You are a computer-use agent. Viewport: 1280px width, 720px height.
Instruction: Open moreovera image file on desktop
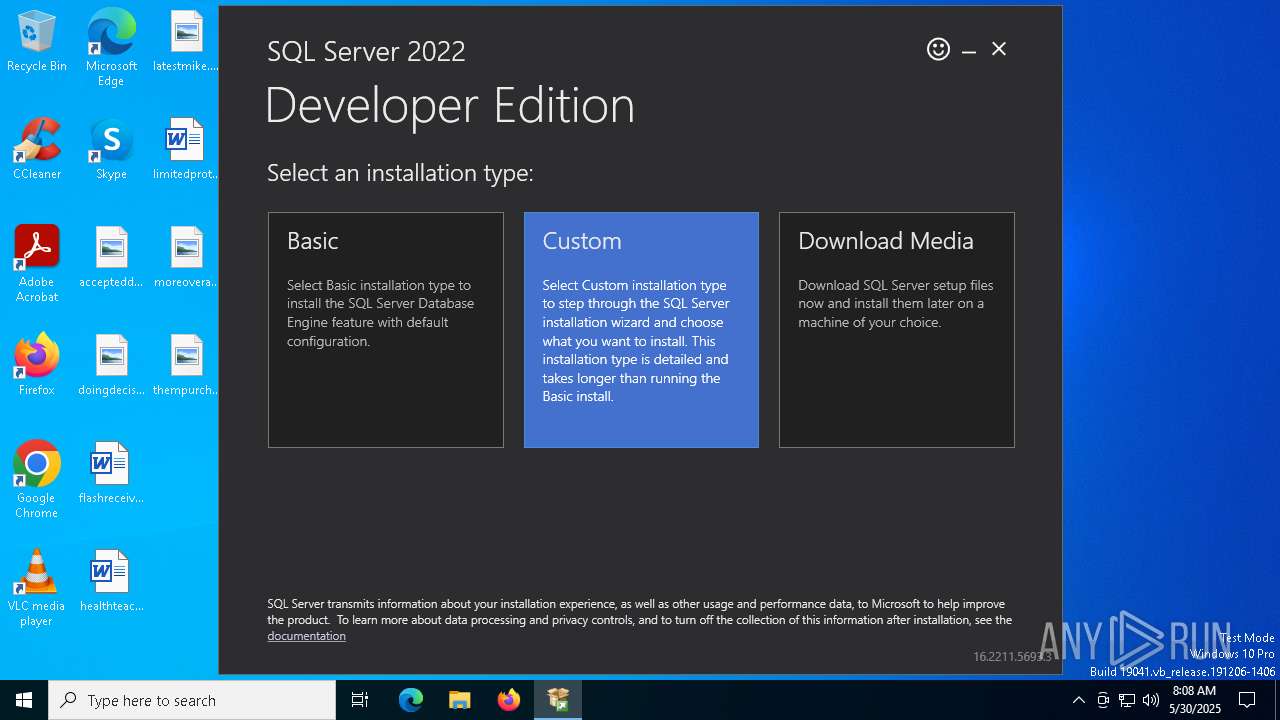(x=186, y=258)
